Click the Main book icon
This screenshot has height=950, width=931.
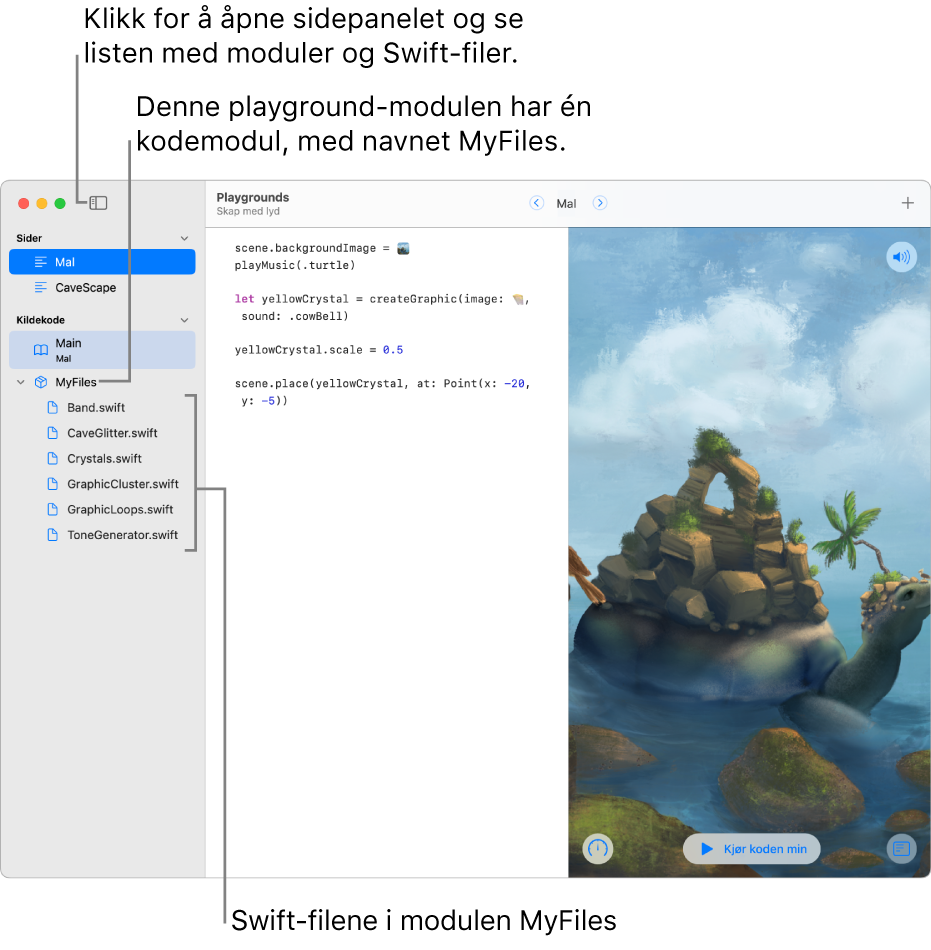[x=41, y=350]
